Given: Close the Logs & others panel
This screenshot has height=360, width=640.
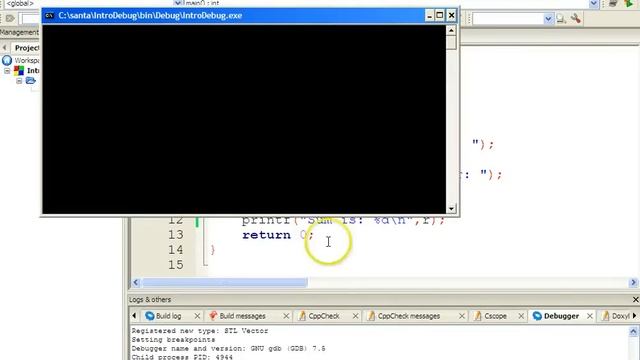Looking at the screenshot, I should pos(636,300).
